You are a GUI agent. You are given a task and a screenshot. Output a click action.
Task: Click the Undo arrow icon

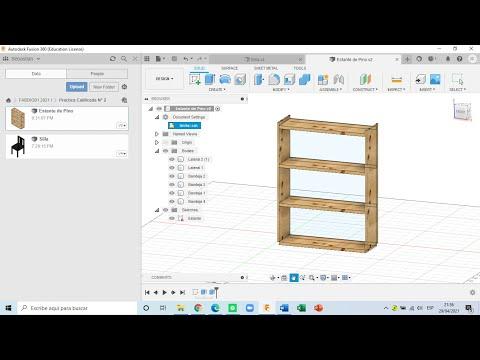(186, 59)
